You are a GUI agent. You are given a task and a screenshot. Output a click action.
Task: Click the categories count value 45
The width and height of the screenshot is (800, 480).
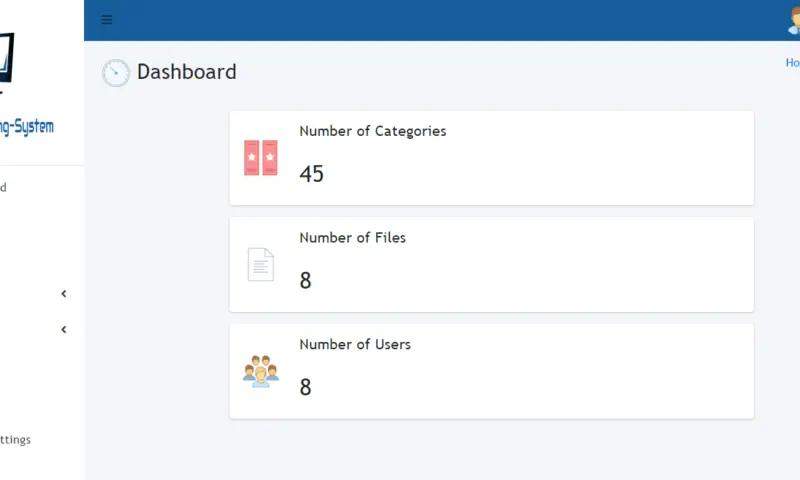(x=311, y=174)
